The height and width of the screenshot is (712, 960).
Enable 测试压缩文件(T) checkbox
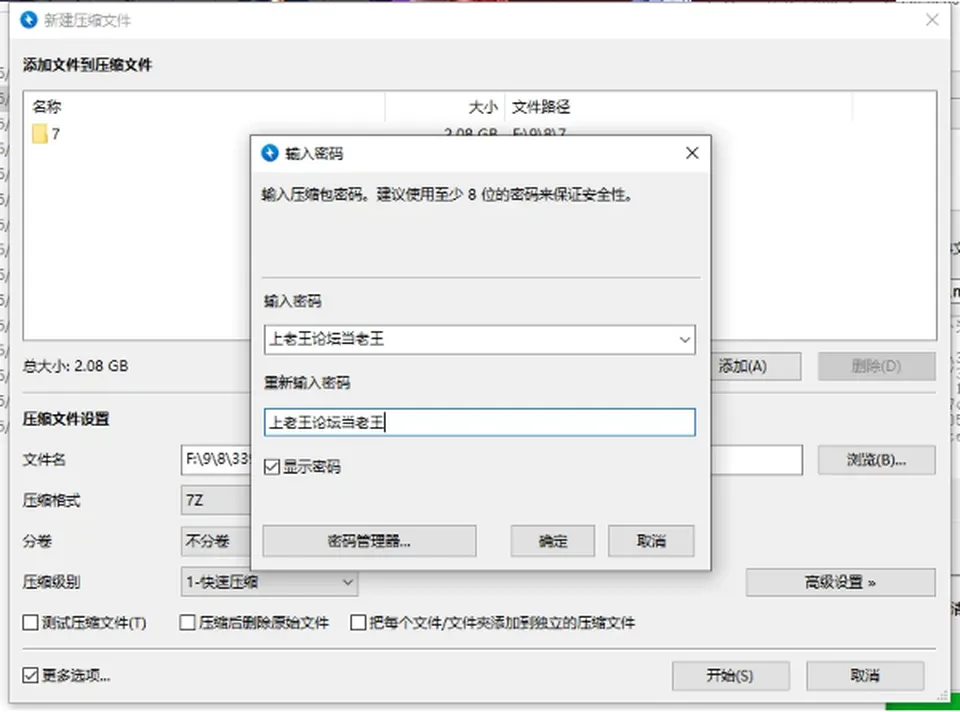coord(30,623)
